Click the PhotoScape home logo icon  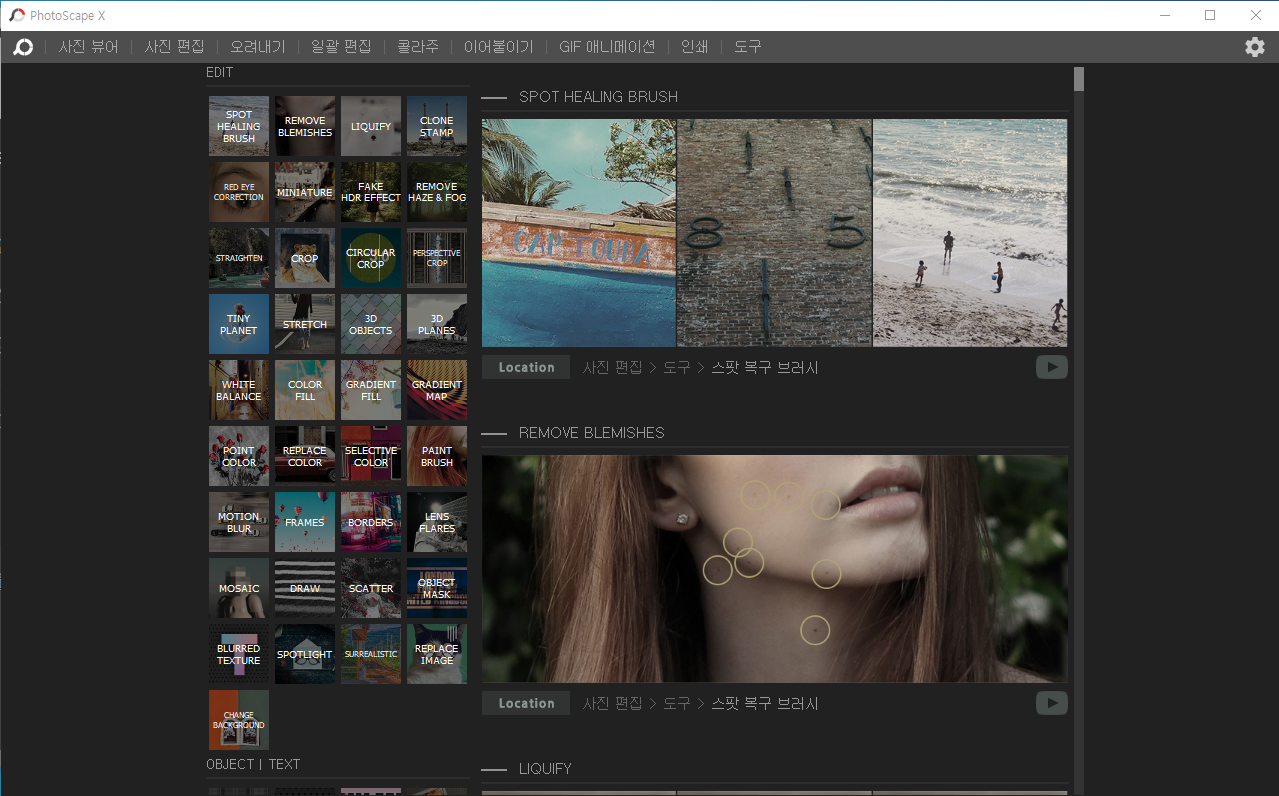[23, 47]
